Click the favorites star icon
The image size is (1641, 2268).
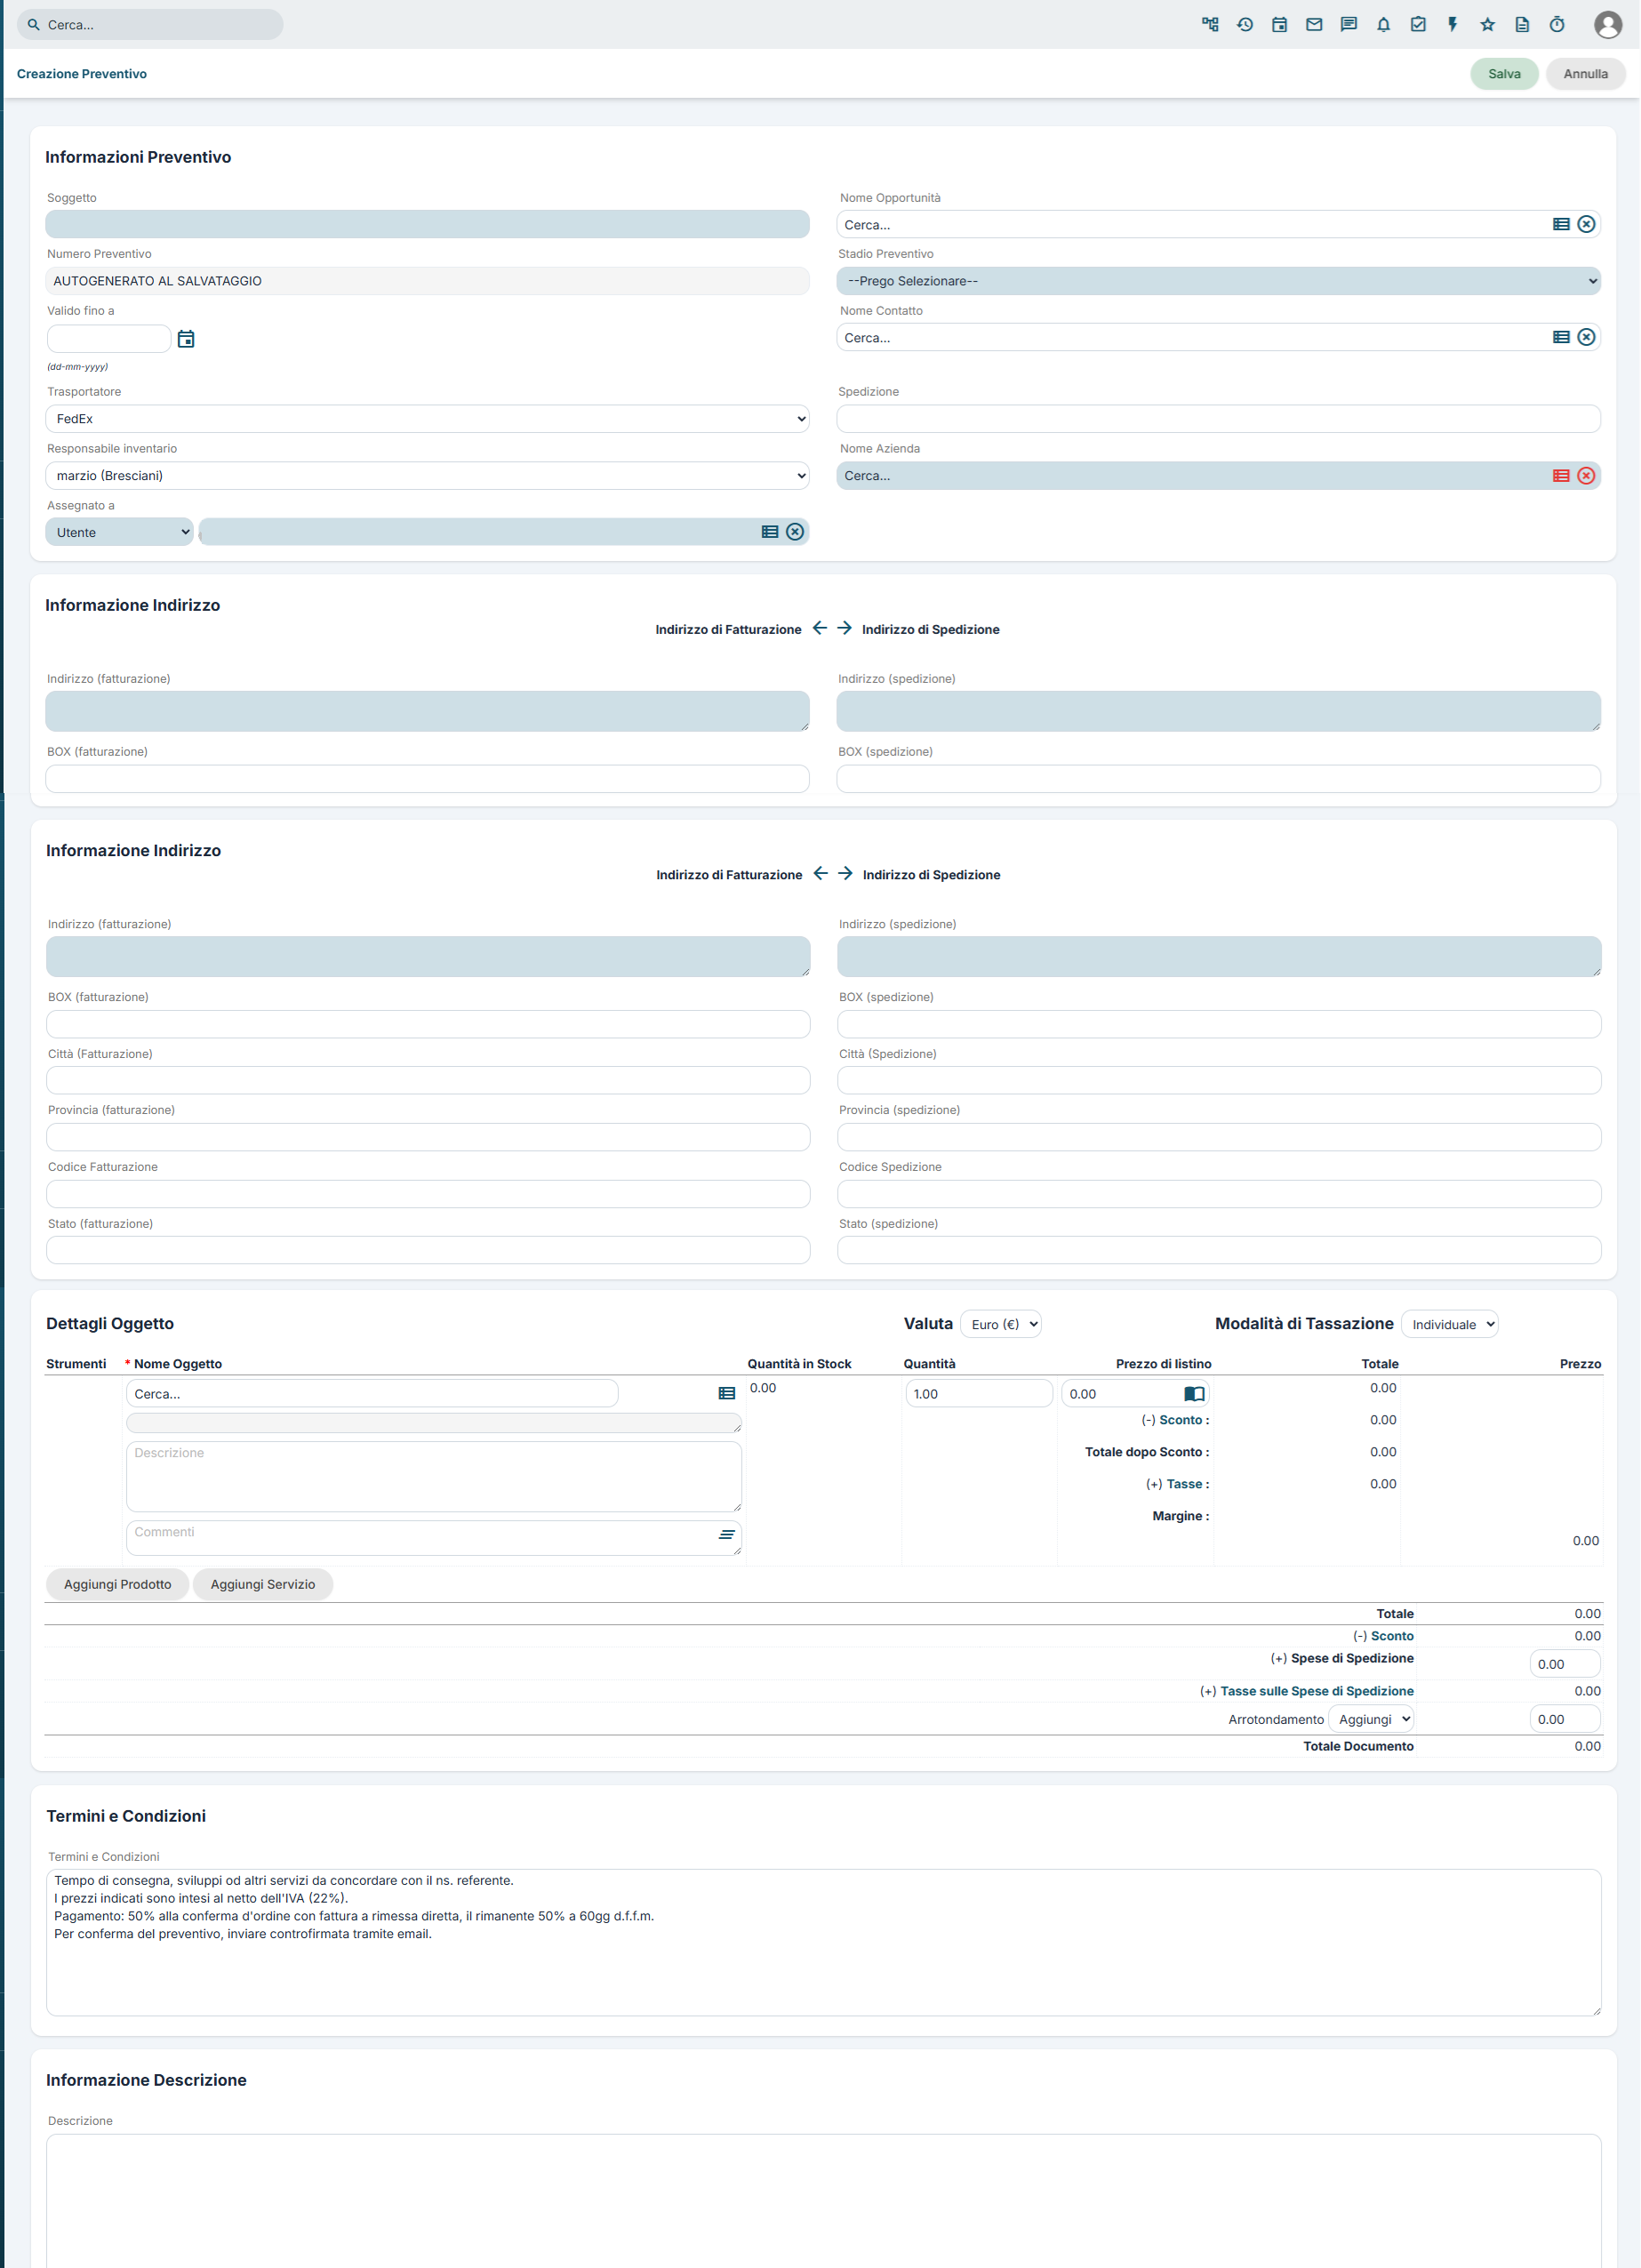tap(1487, 25)
